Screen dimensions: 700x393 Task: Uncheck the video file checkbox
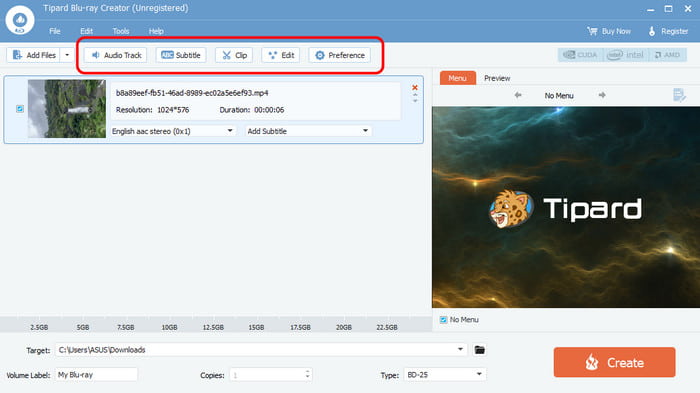point(20,109)
